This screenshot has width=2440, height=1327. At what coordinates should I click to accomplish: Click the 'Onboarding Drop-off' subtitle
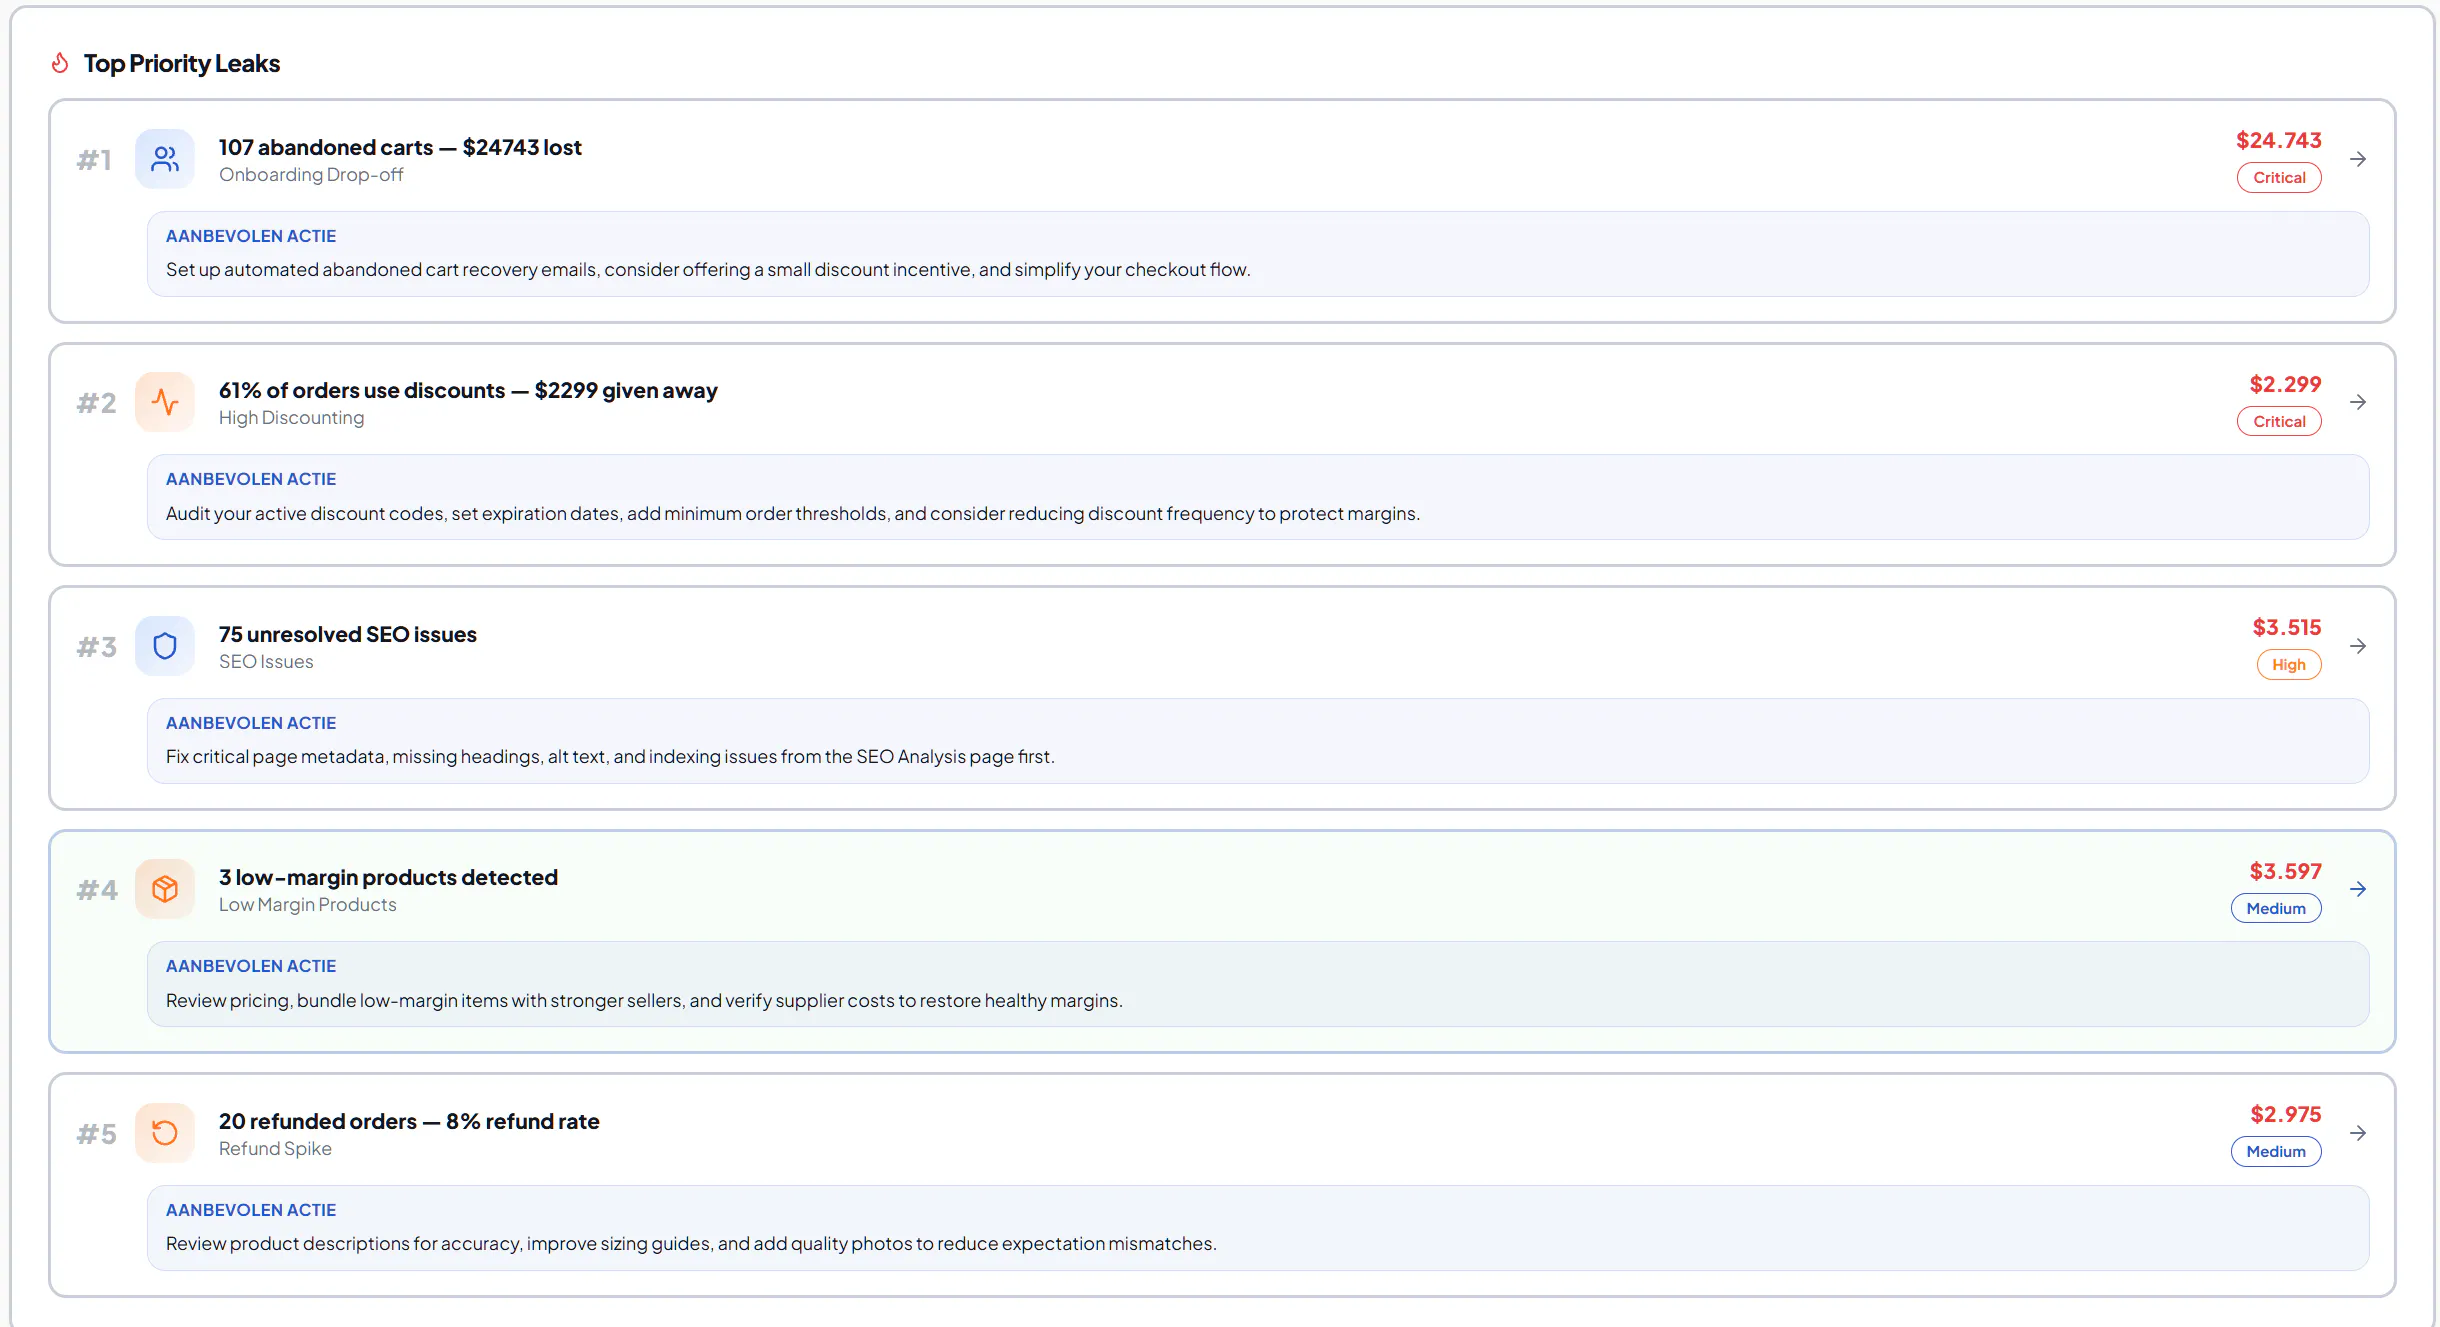pyautogui.click(x=311, y=175)
